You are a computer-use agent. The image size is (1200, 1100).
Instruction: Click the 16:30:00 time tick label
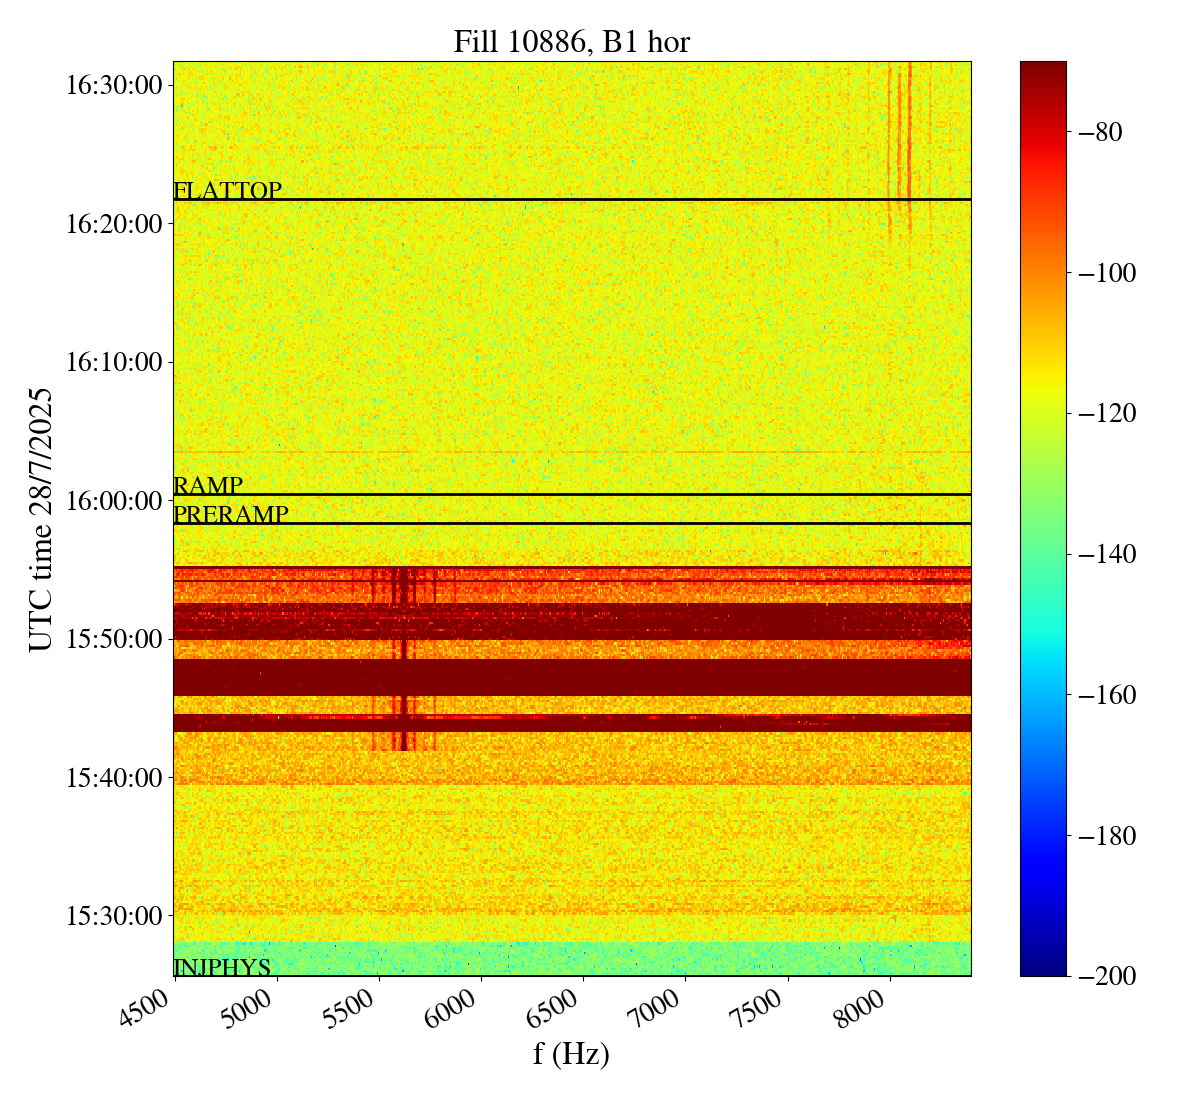pyautogui.click(x=114, y=85)
